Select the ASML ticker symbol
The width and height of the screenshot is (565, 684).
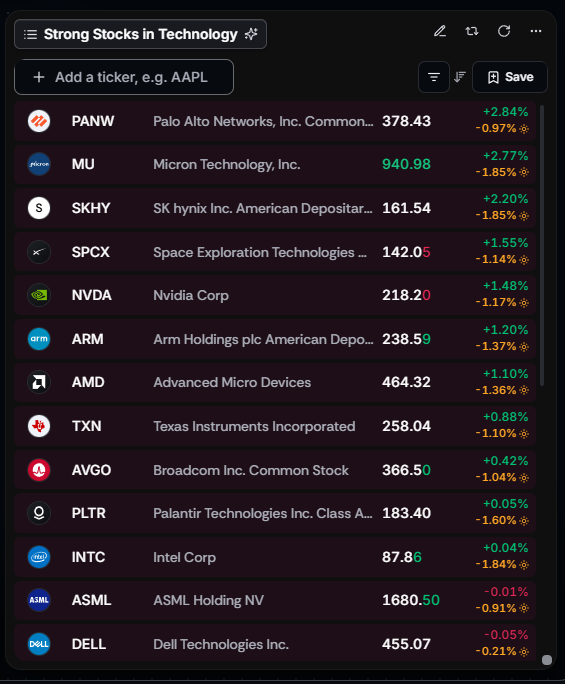(x=91, y=600)
